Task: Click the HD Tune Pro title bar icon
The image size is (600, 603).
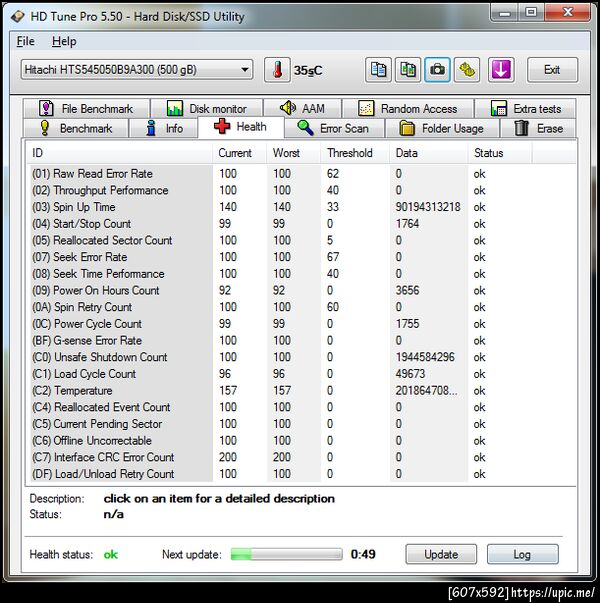Action: [x=18, y=17]
